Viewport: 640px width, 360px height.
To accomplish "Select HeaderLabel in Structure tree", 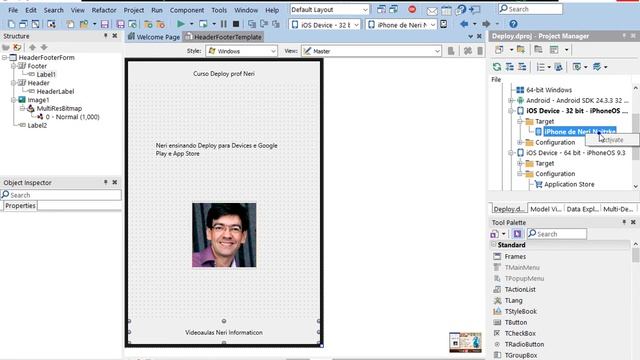I will pyautogui.click(x=55, y=91).
